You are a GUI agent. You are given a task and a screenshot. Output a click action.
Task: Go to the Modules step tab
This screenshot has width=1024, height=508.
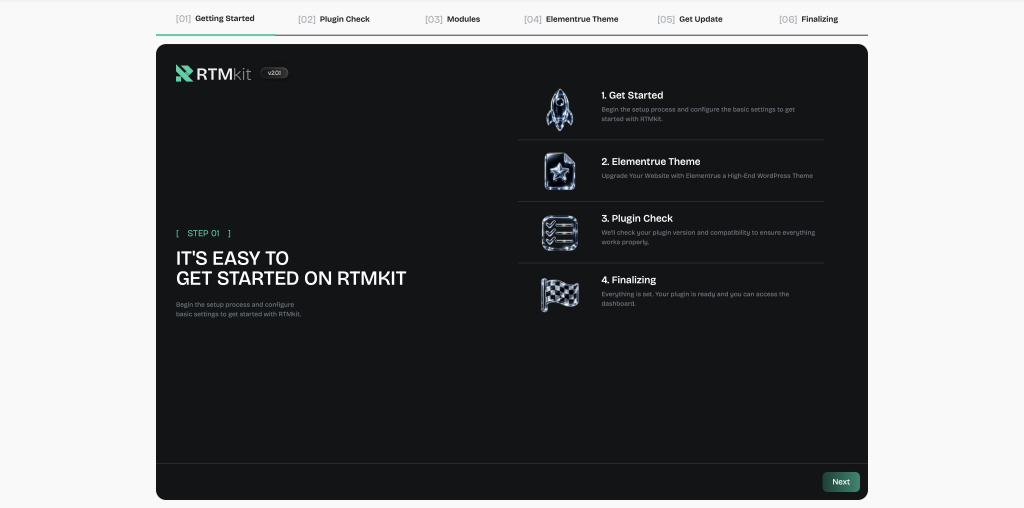point(452,19)
